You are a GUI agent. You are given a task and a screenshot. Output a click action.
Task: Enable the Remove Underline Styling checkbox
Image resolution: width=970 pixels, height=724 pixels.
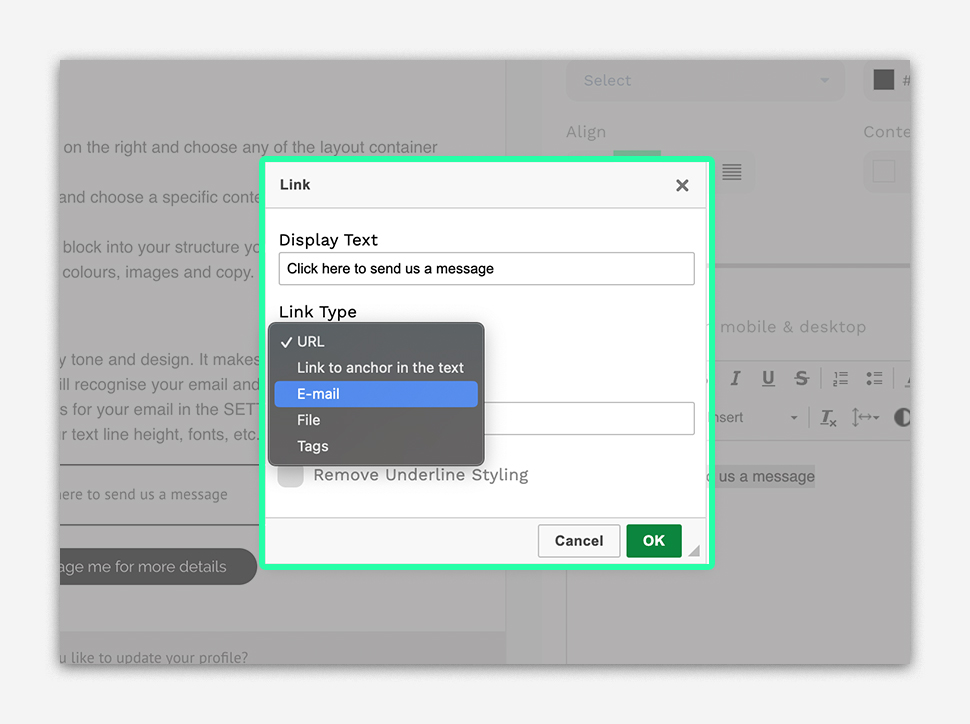point(290,475)
